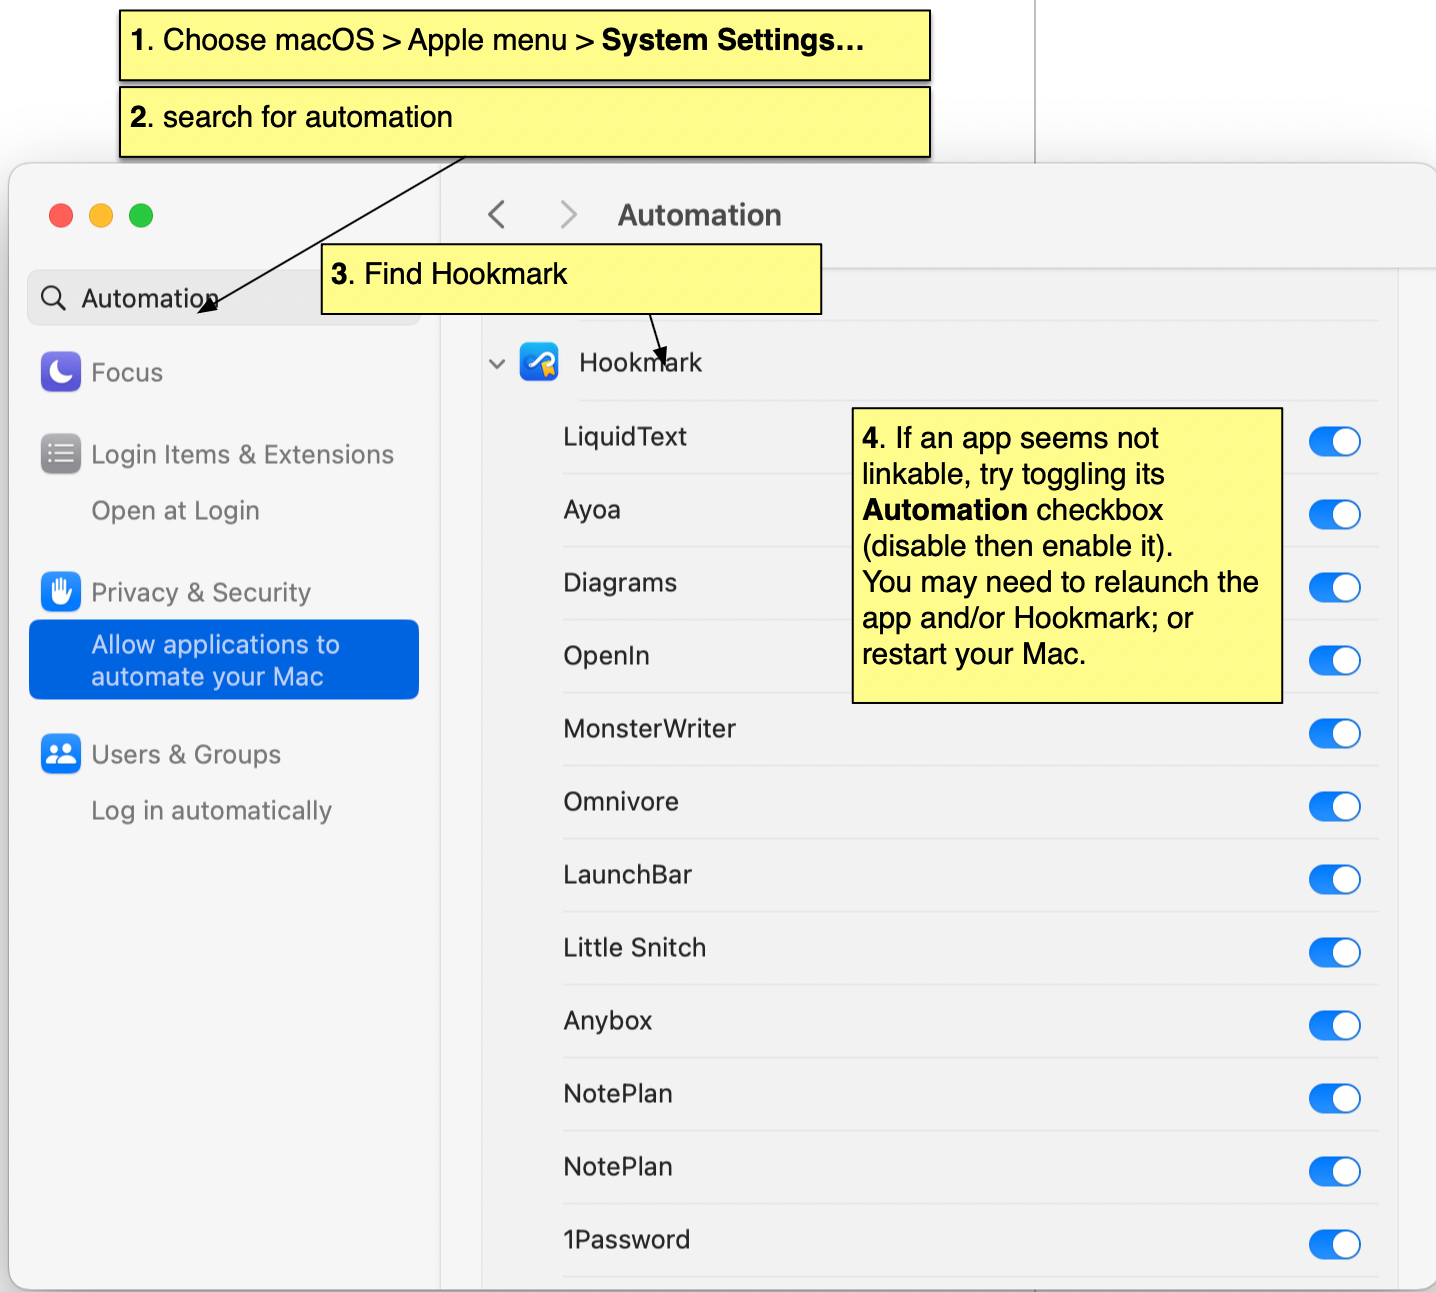
Task: Collapse the Hookmark disclosure chevron
Action: click(x=497, y=363)
